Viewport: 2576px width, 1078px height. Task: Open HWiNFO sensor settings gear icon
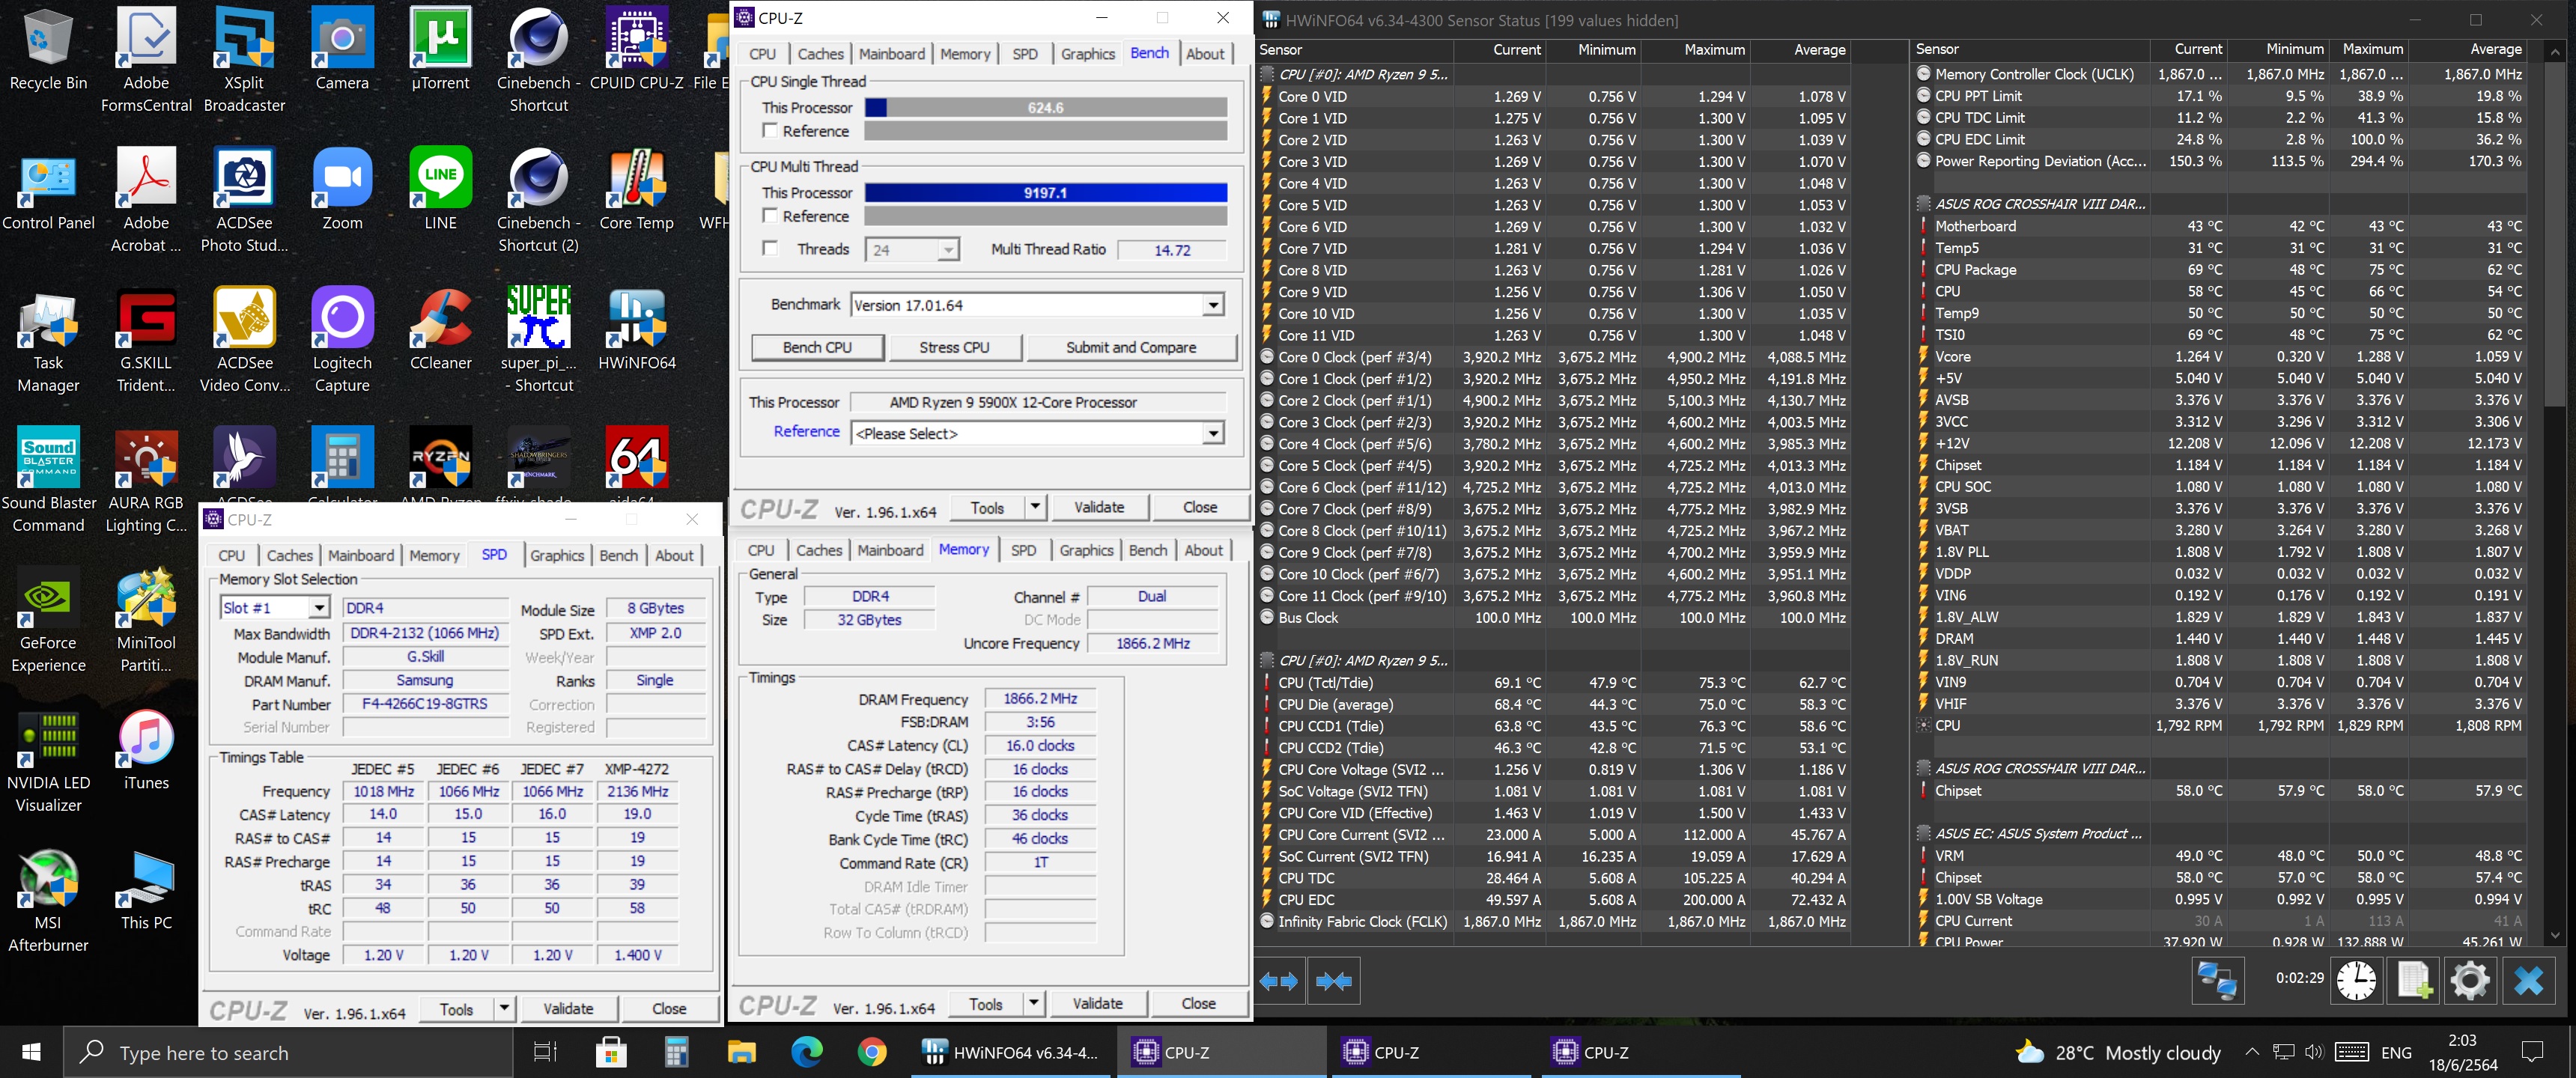click(2469, 980)
